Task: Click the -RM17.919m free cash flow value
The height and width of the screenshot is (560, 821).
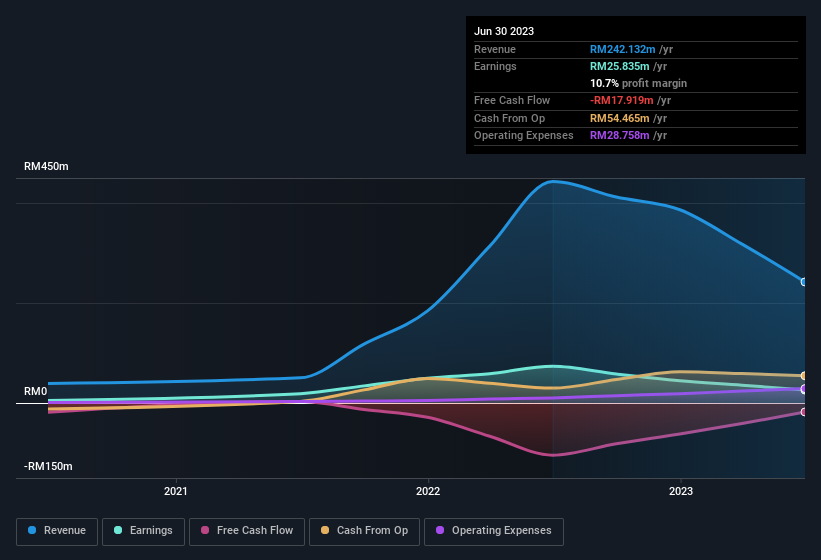Action: tap(622, 100)
